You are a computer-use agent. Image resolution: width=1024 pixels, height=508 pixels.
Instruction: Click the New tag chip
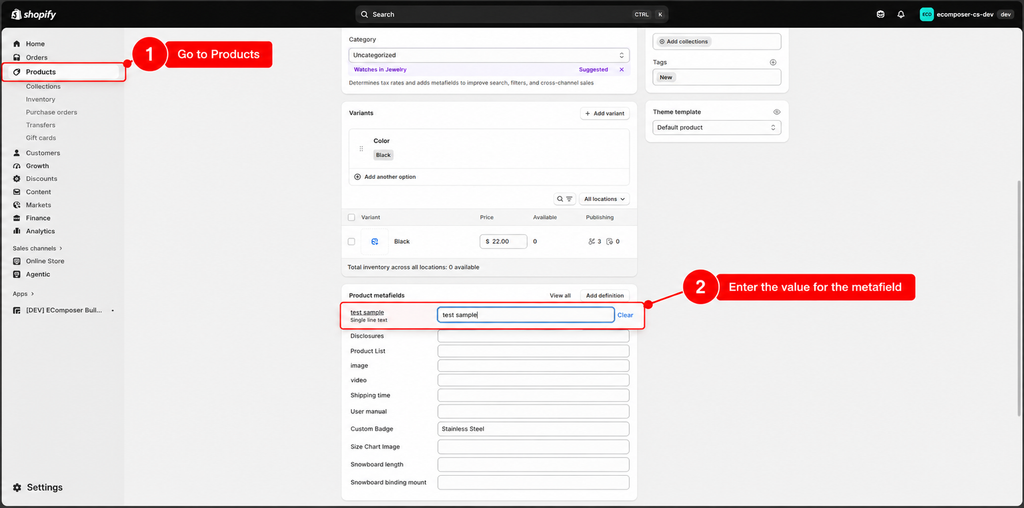click(665, 77)
